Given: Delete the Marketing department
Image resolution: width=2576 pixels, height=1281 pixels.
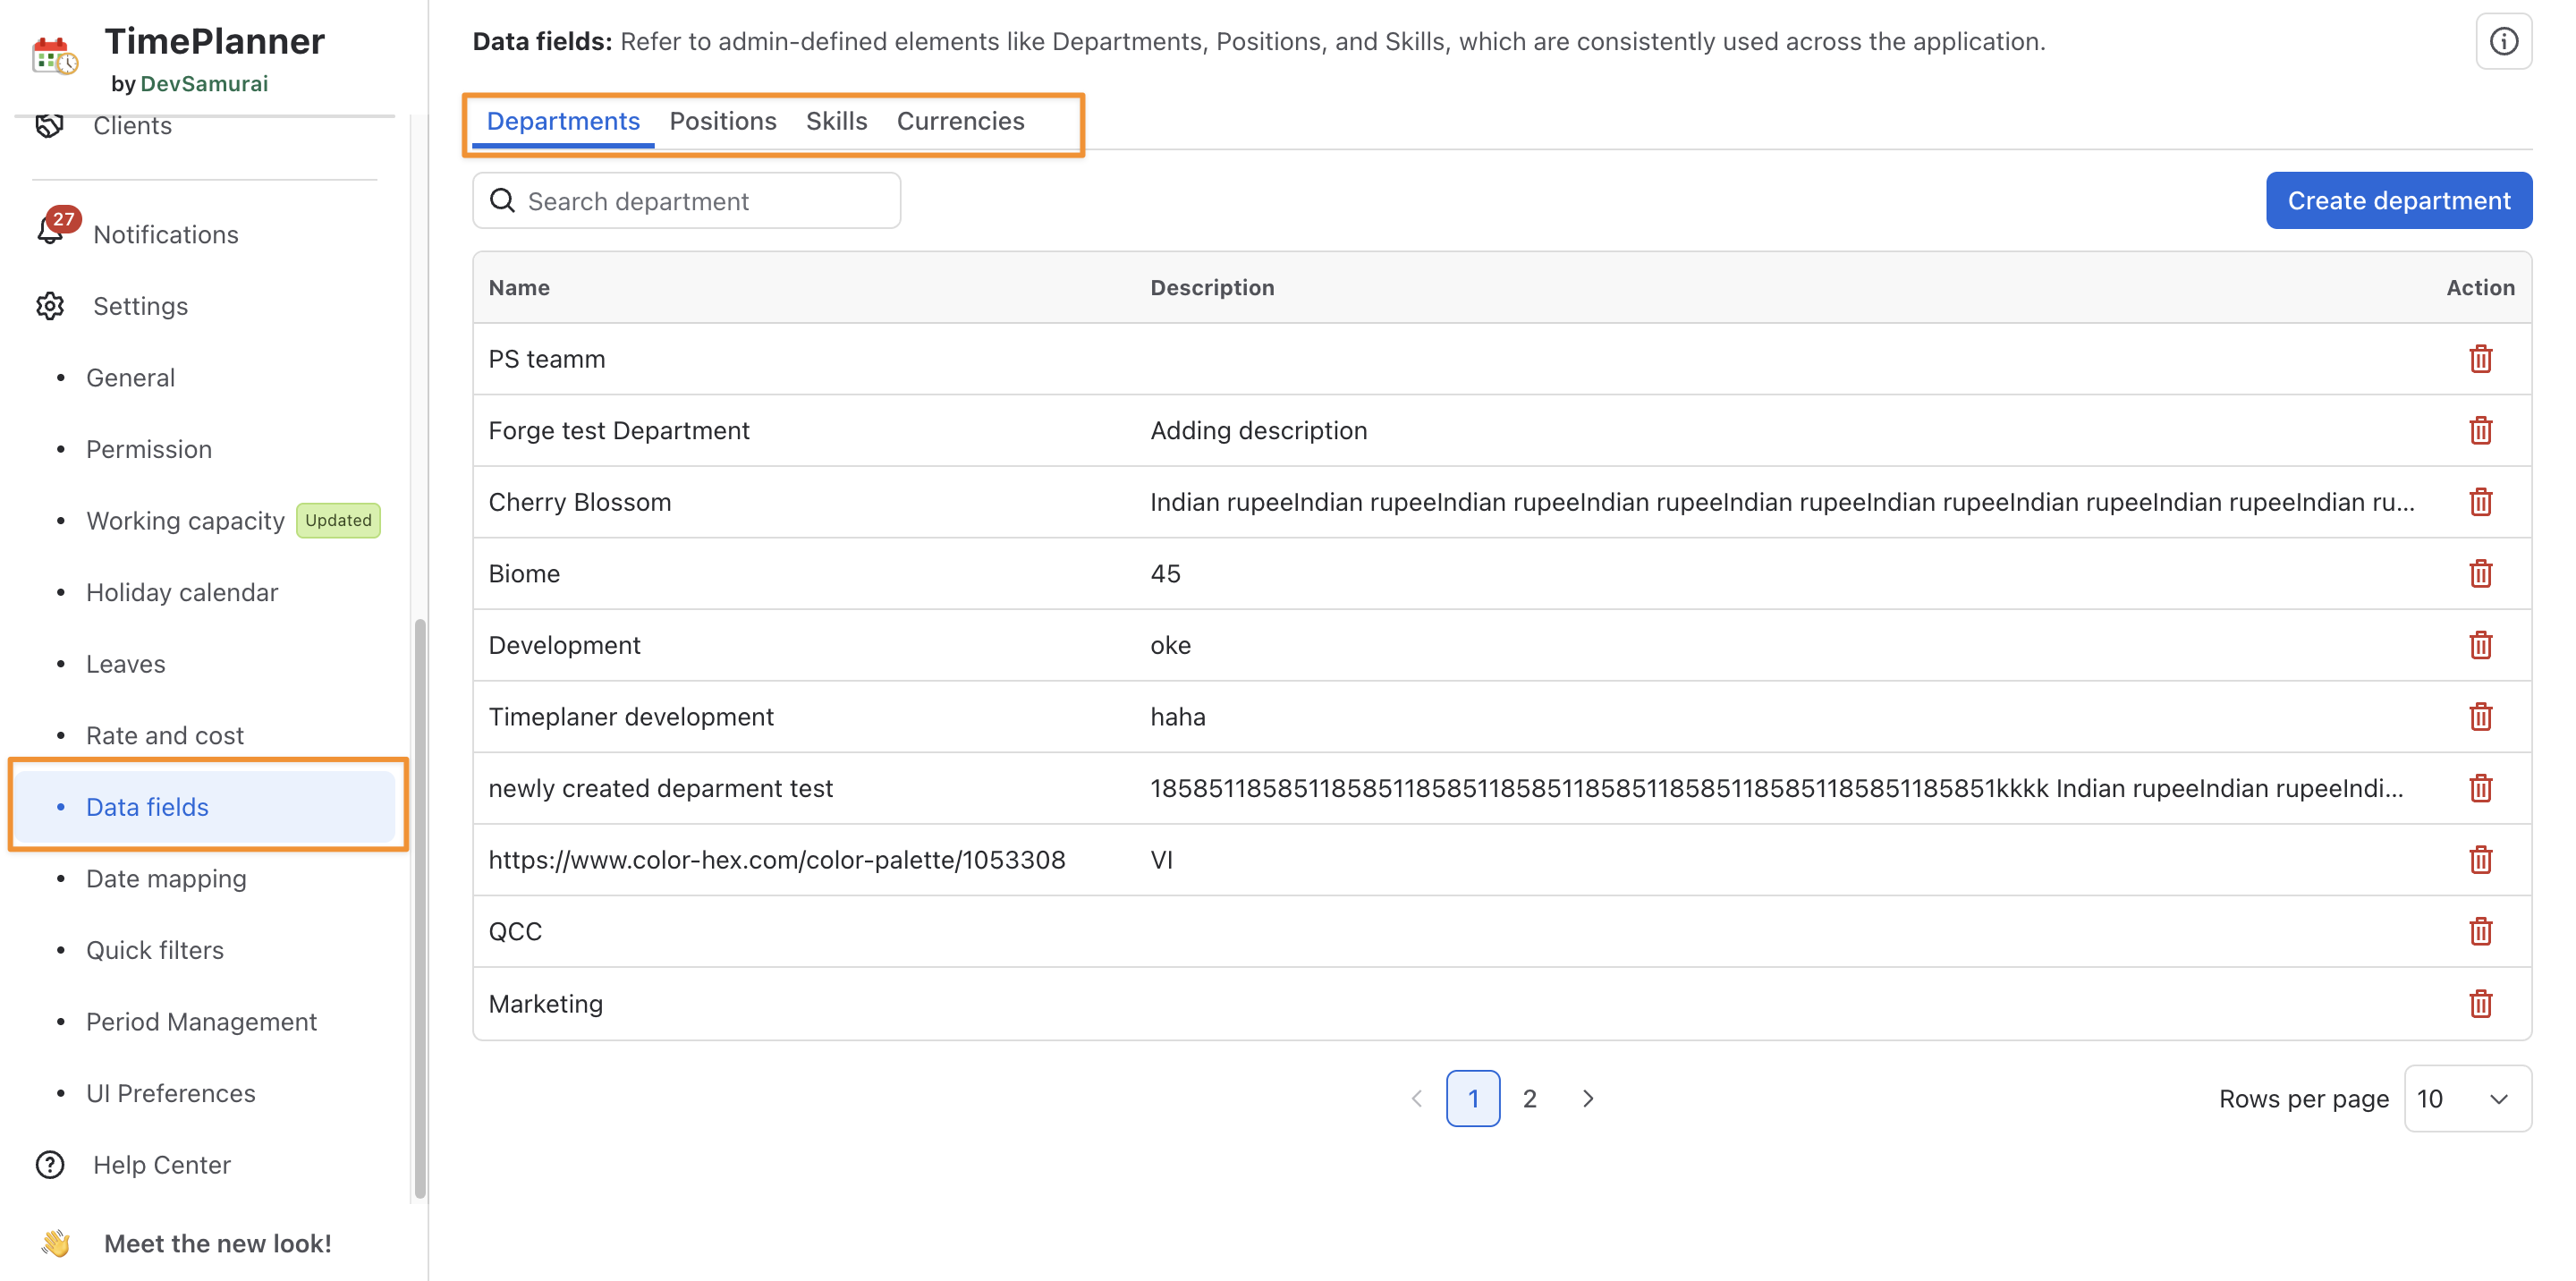Looking at the screenshot, I should (x=2480, y=1004).
